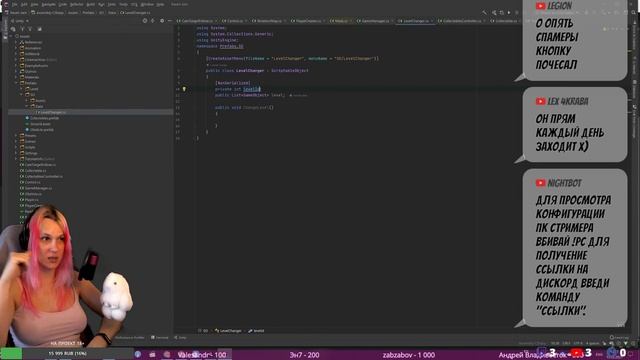The height and width of the screenshot is (360, 640).
Task: Switch to the Controls.cs editor tab
Action: point(235,21)
